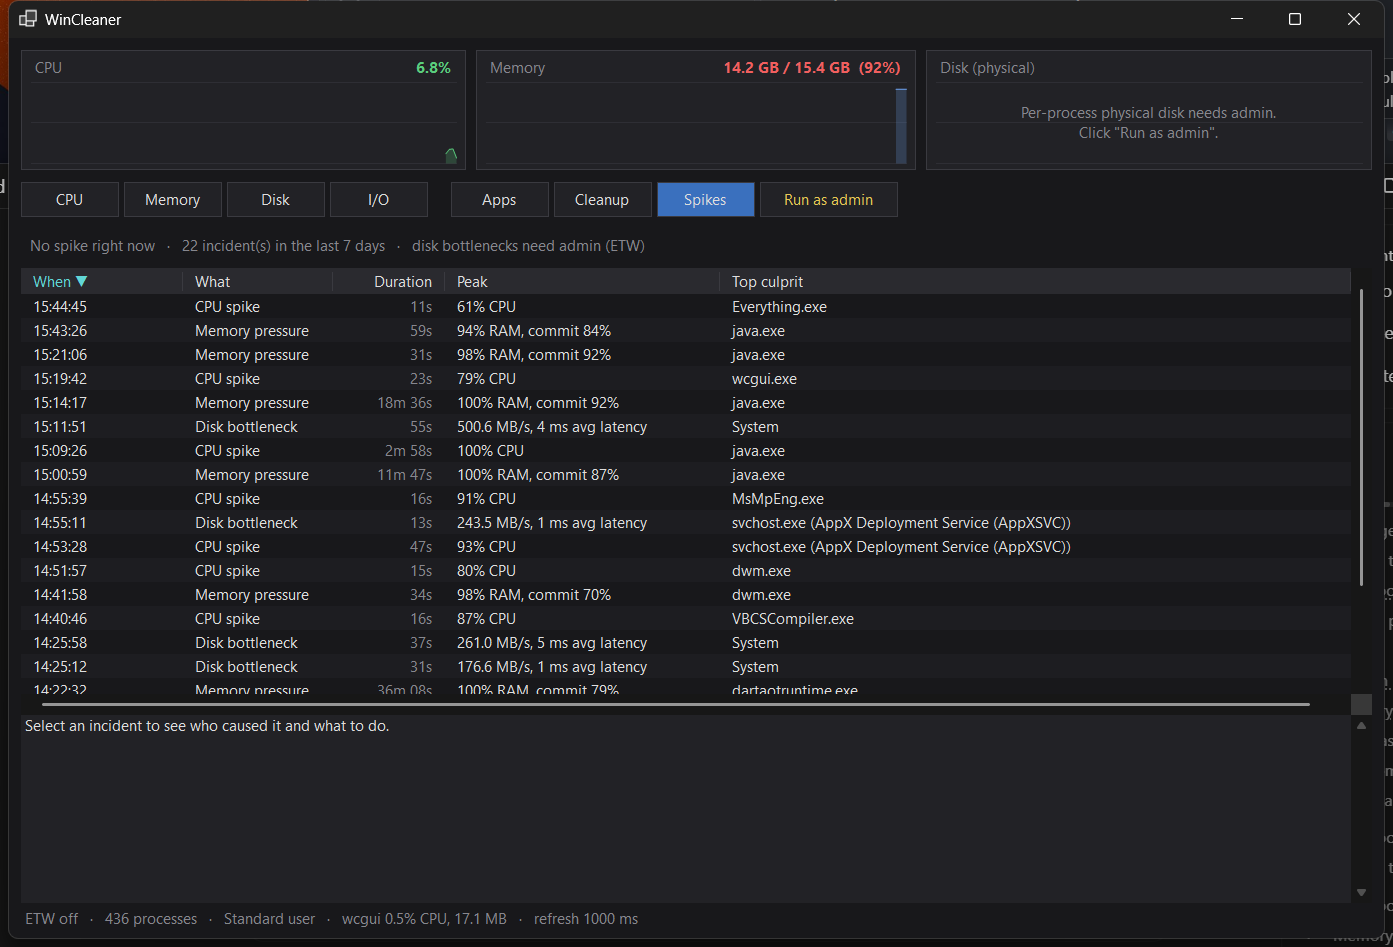Click the Run as admin button
This screenshot has width=1393, height=947.
pos(829,200)
